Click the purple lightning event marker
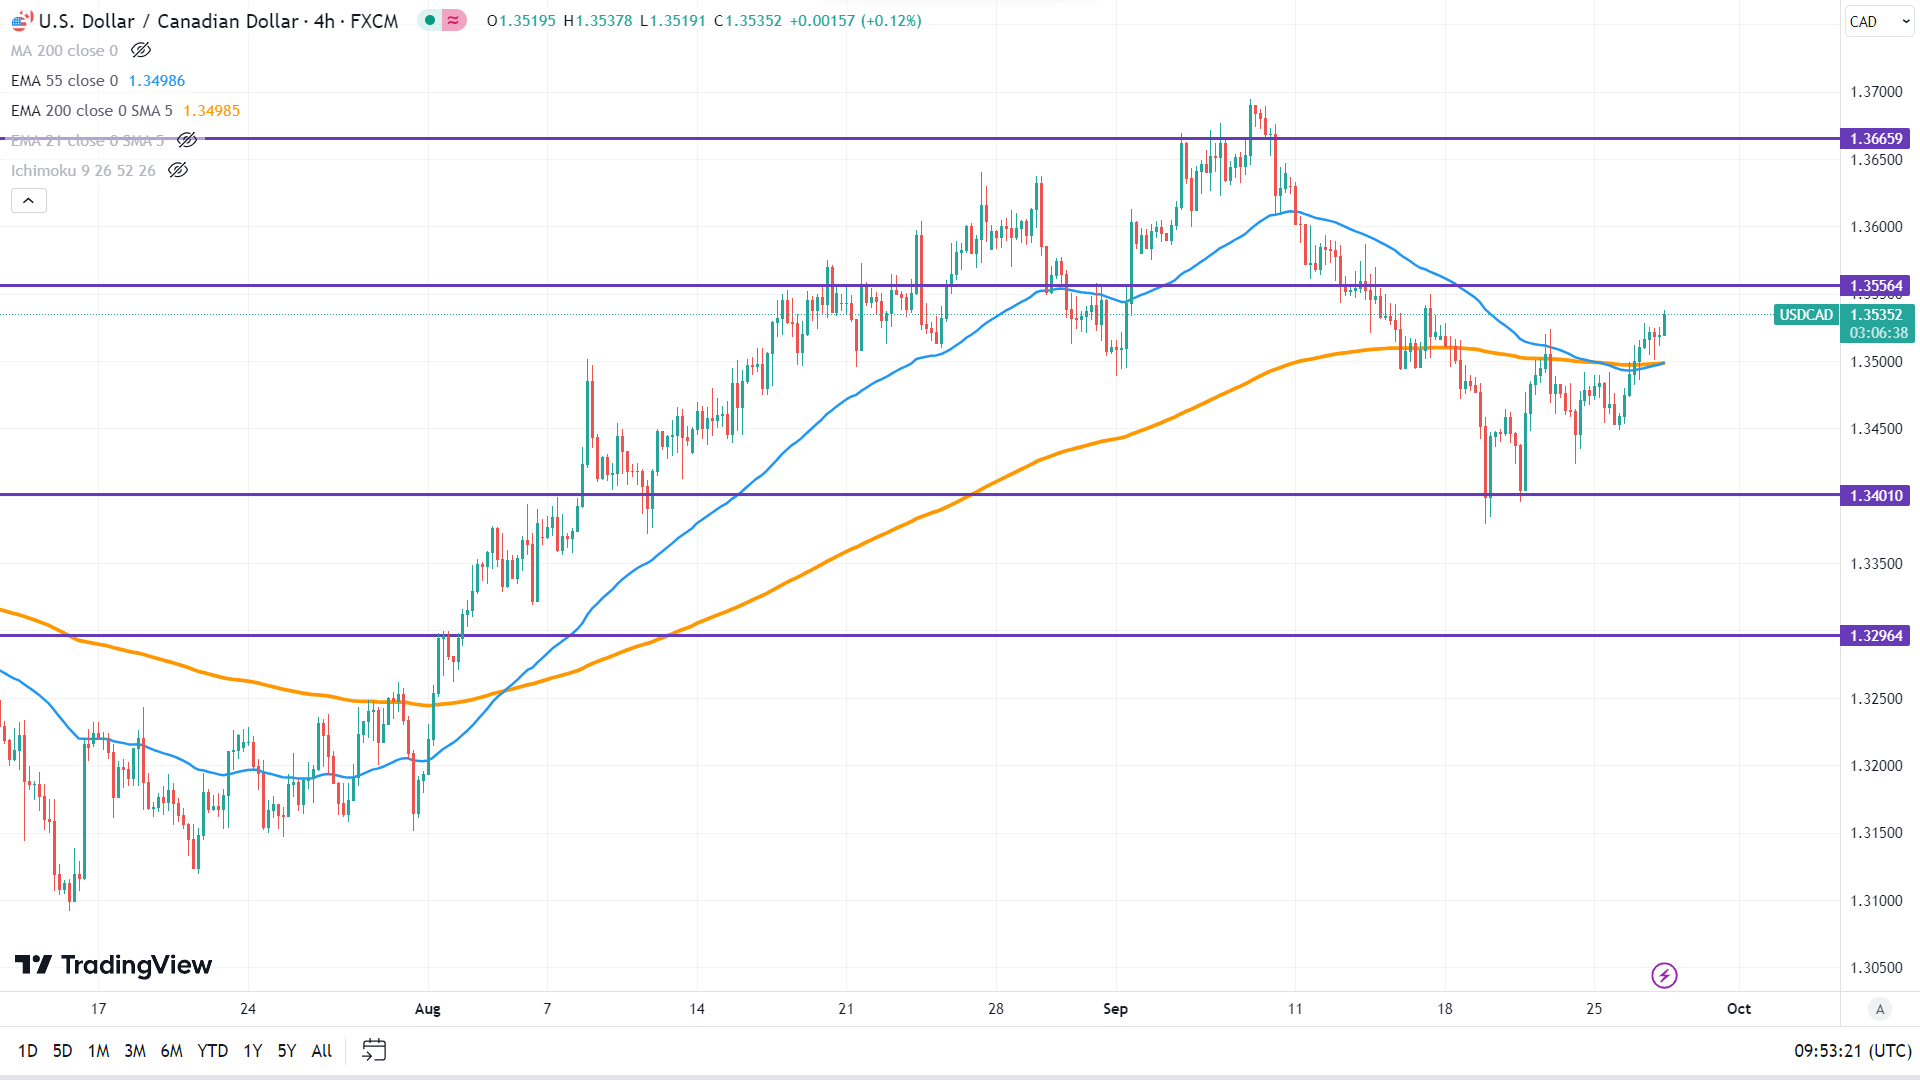 (1664, 975)
